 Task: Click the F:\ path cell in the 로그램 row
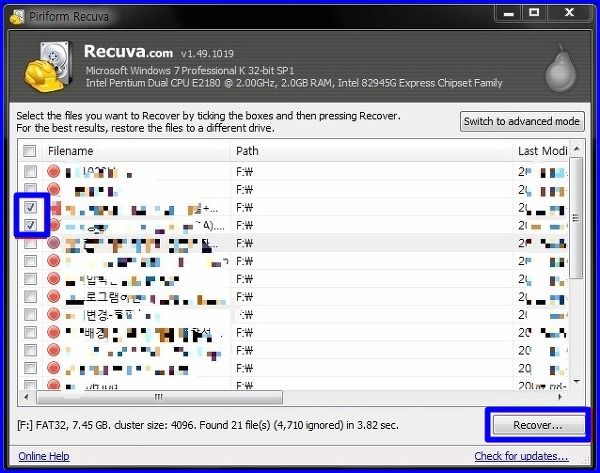click(245, 297)
